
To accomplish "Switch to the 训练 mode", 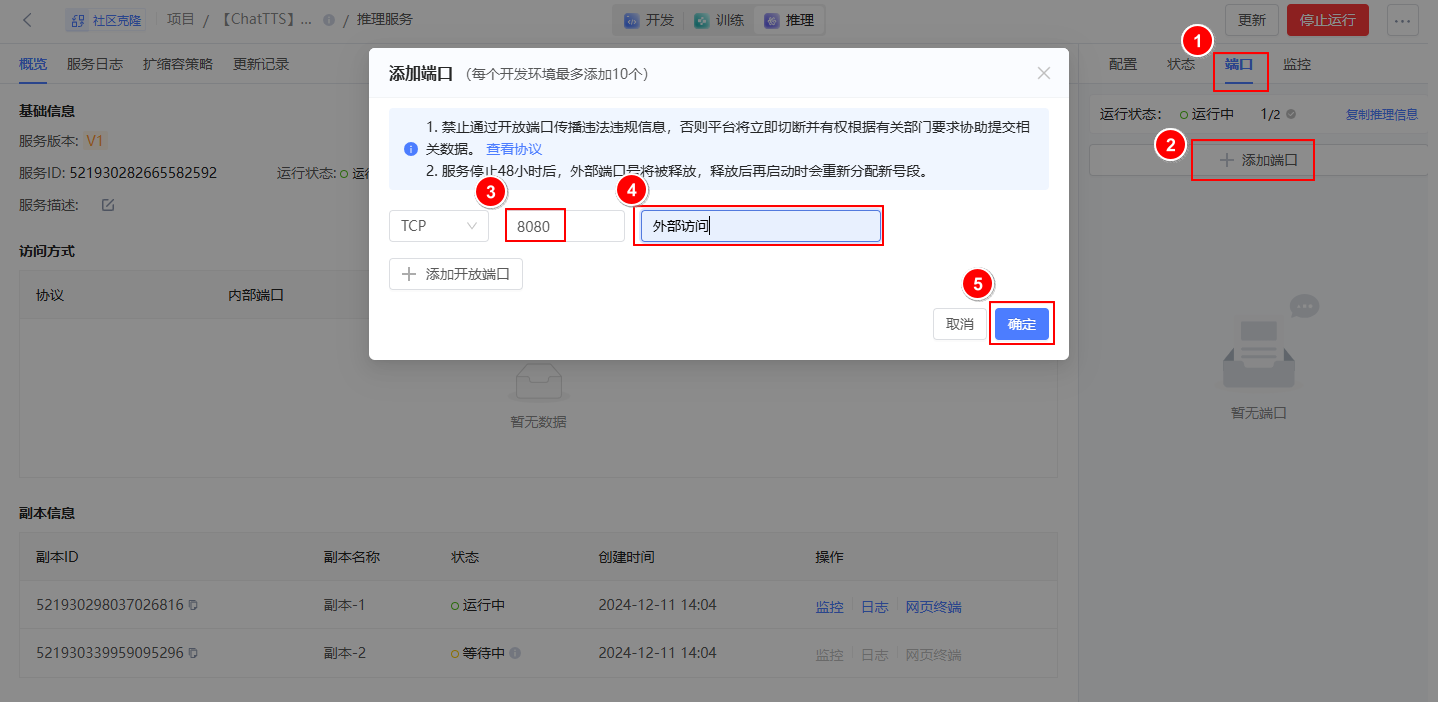I will point(718,20).
